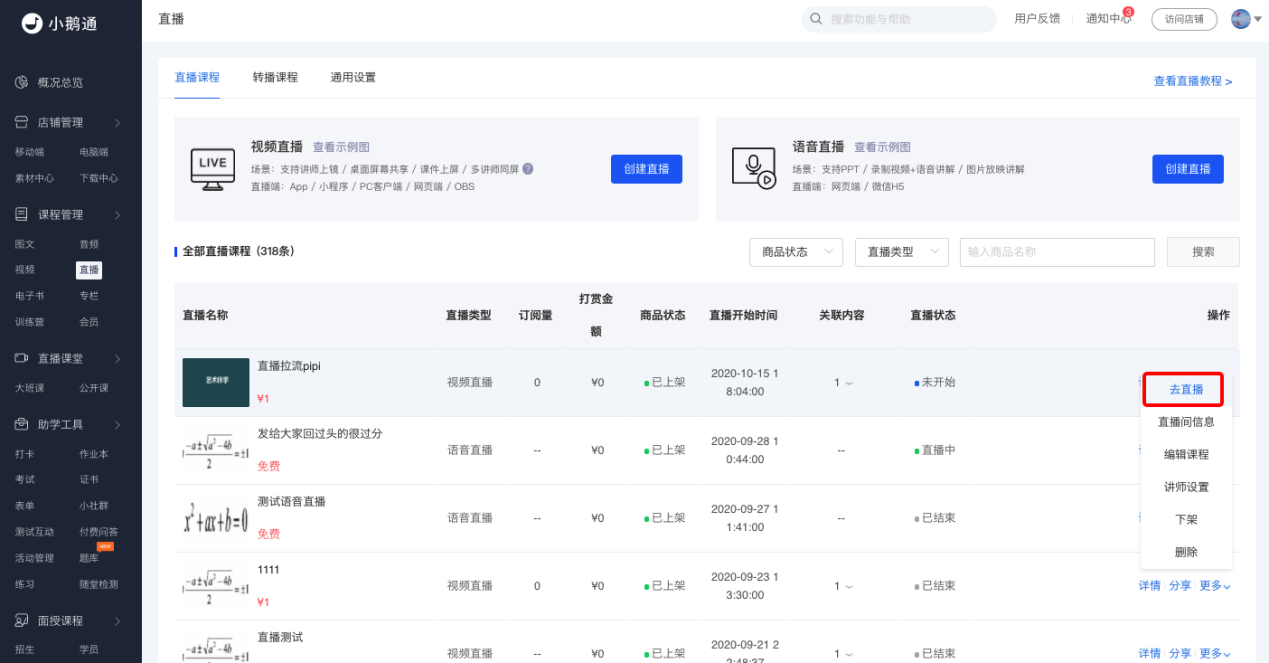Click 创建直播 button for 语音直播
The width and height of the screenshot is (1269, 663).
tap(1188, 169)
